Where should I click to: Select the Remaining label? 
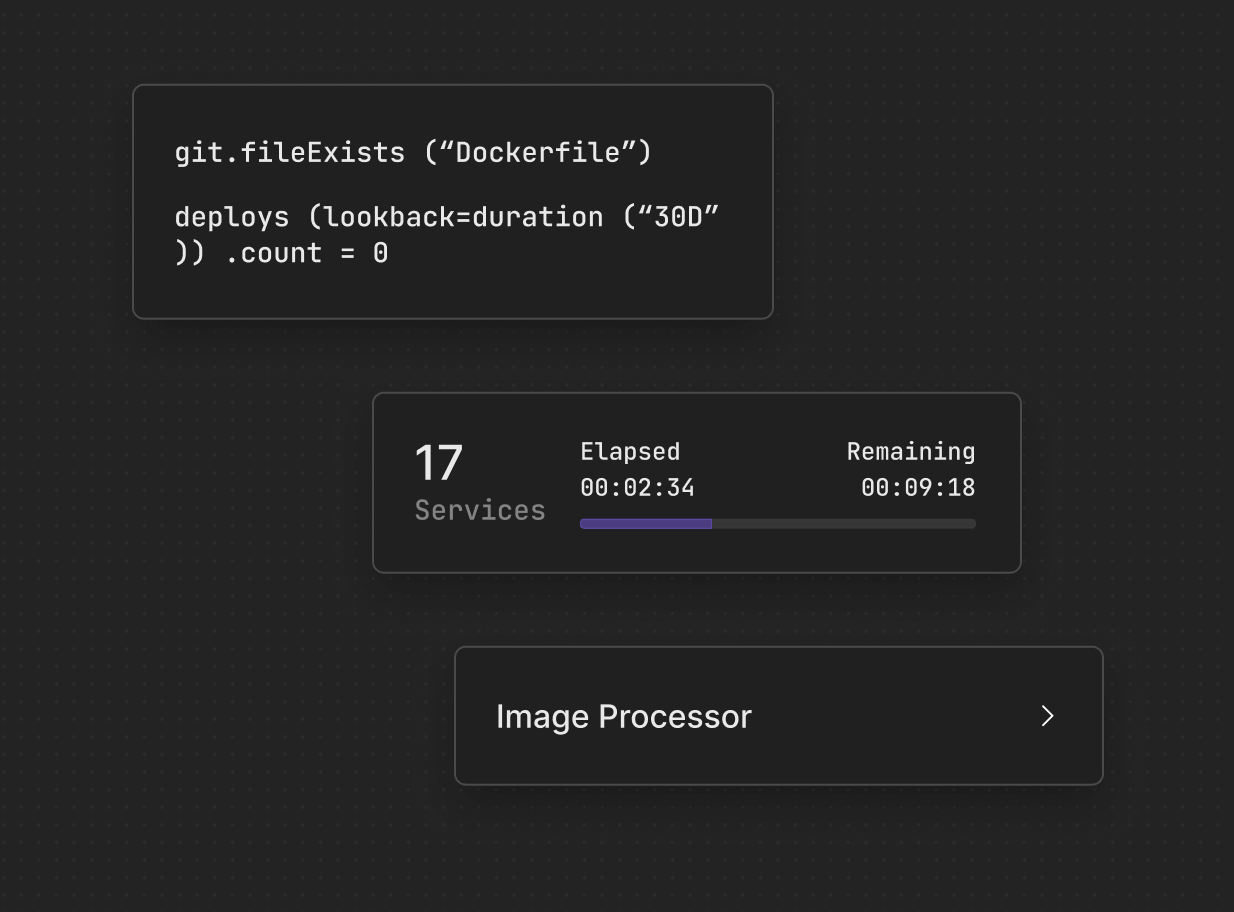[x=910, y=452]
